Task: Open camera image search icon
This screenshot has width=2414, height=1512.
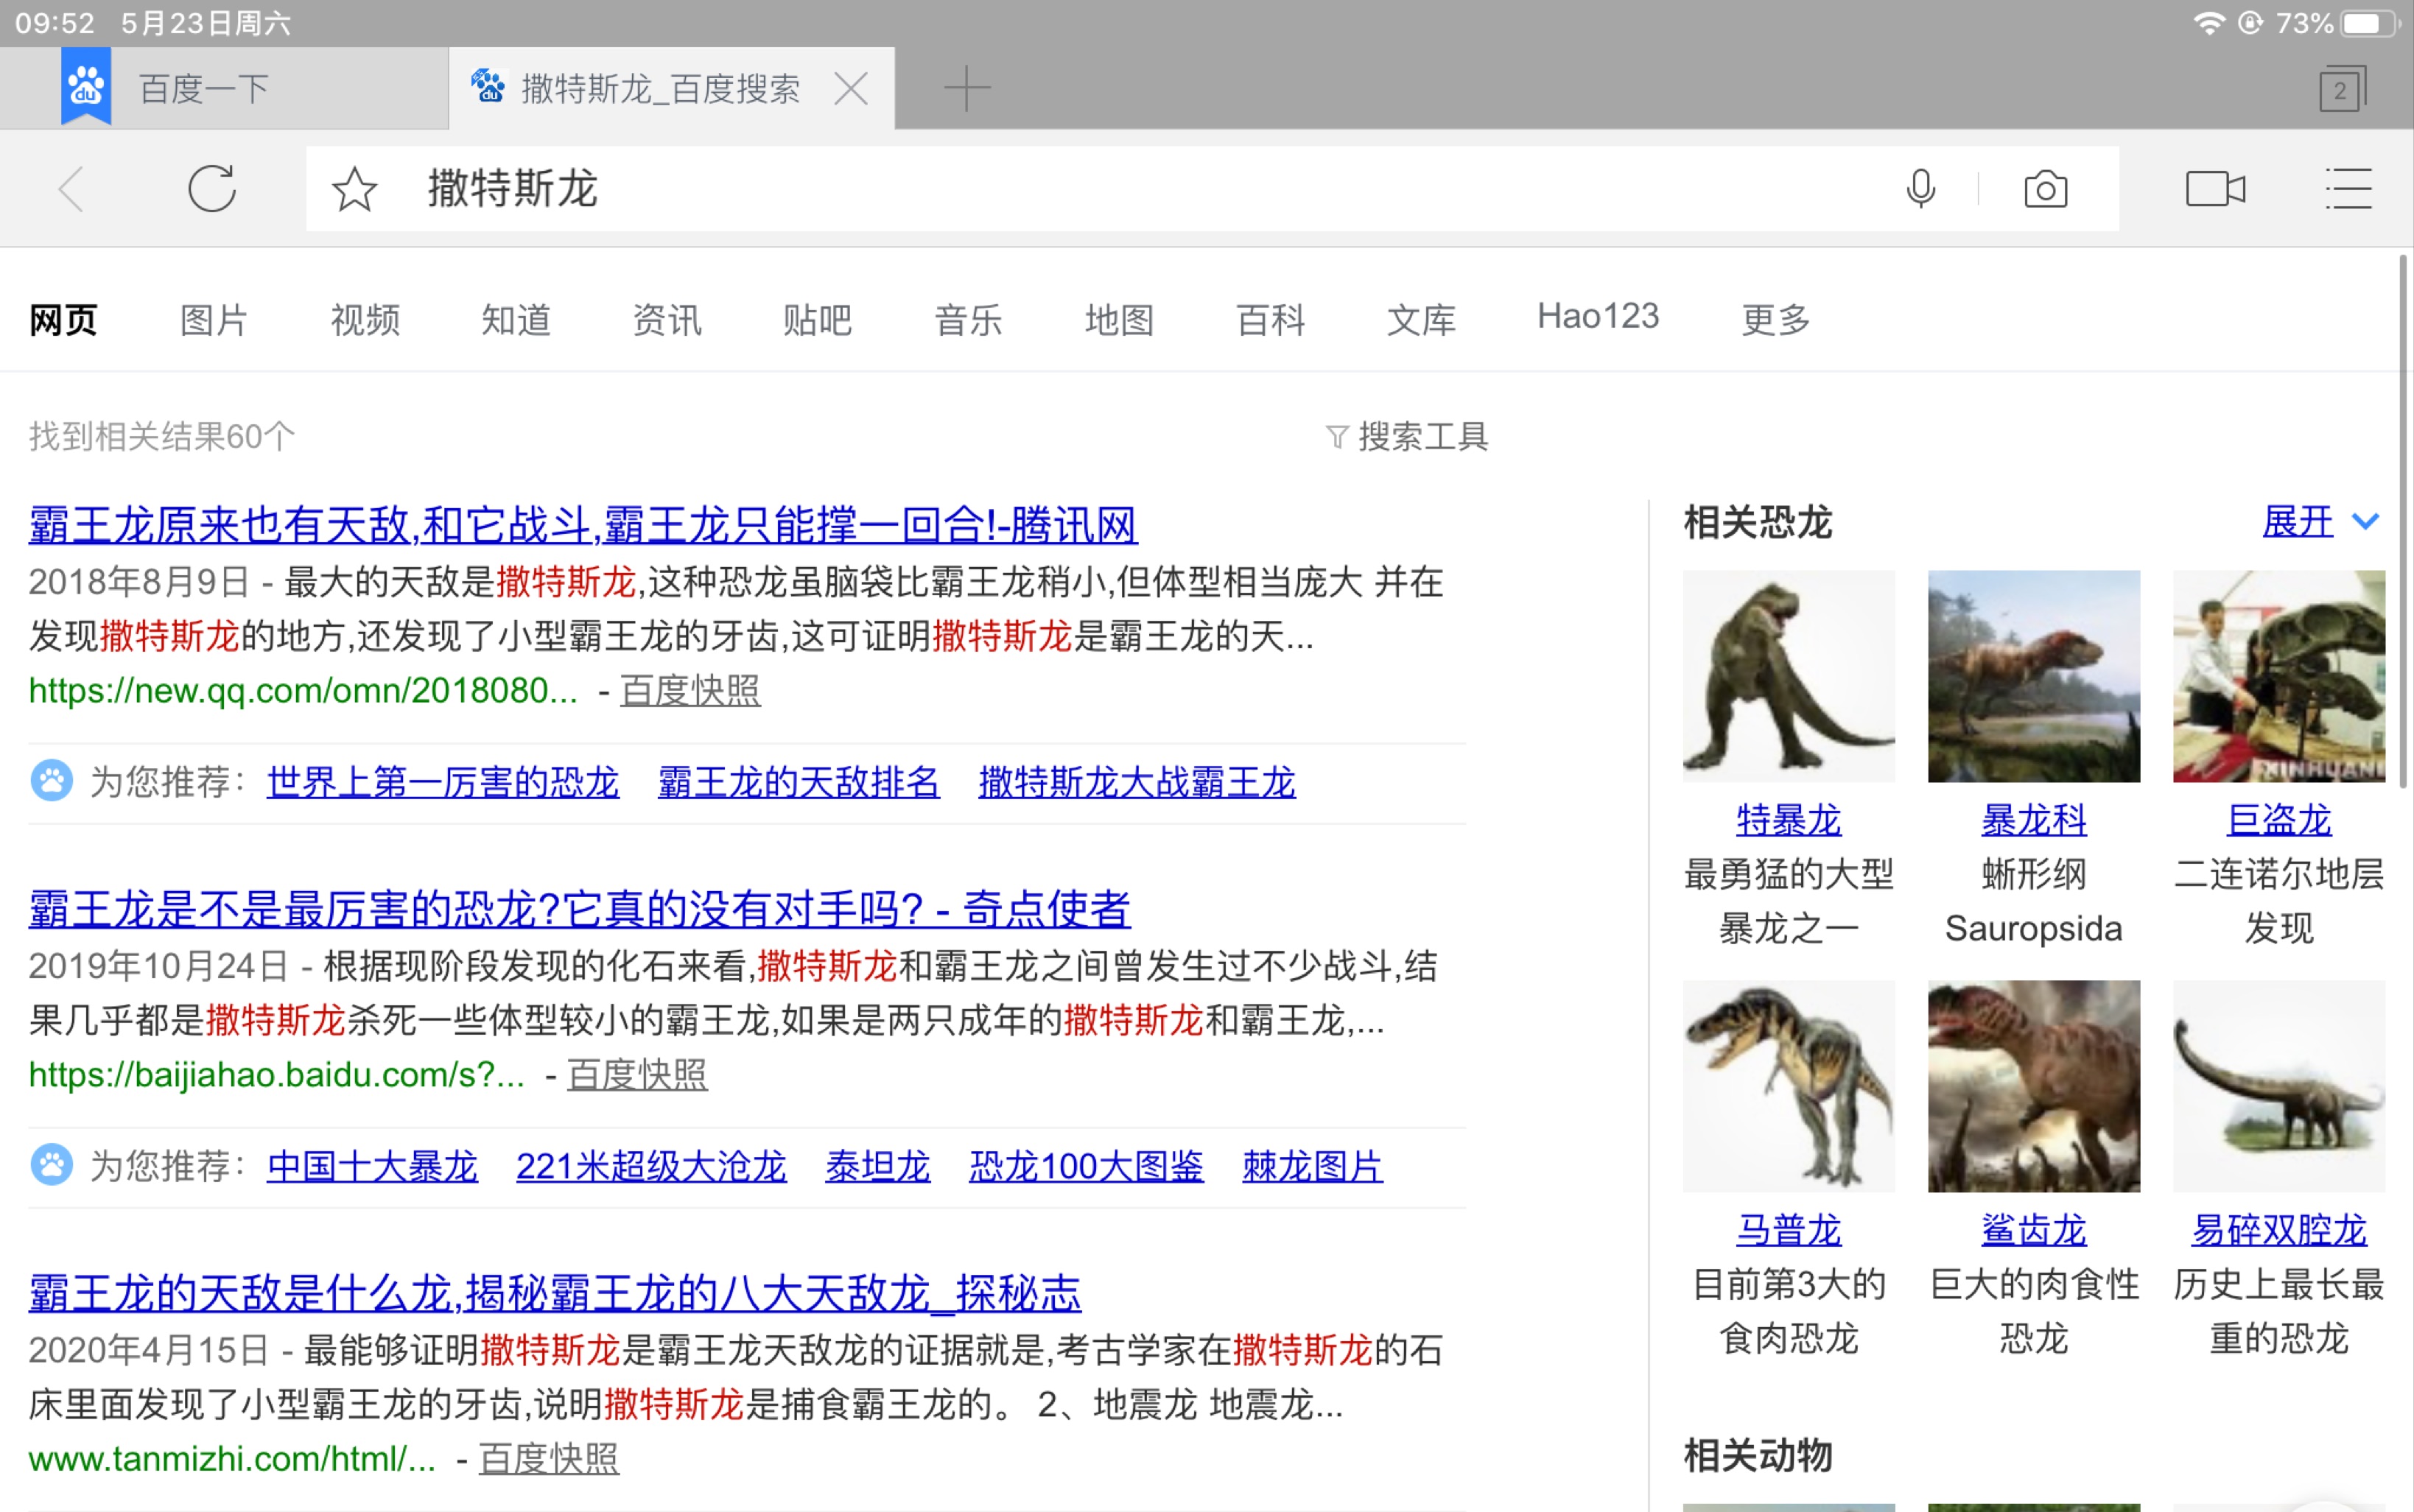Action: (x=2045, y=188)
